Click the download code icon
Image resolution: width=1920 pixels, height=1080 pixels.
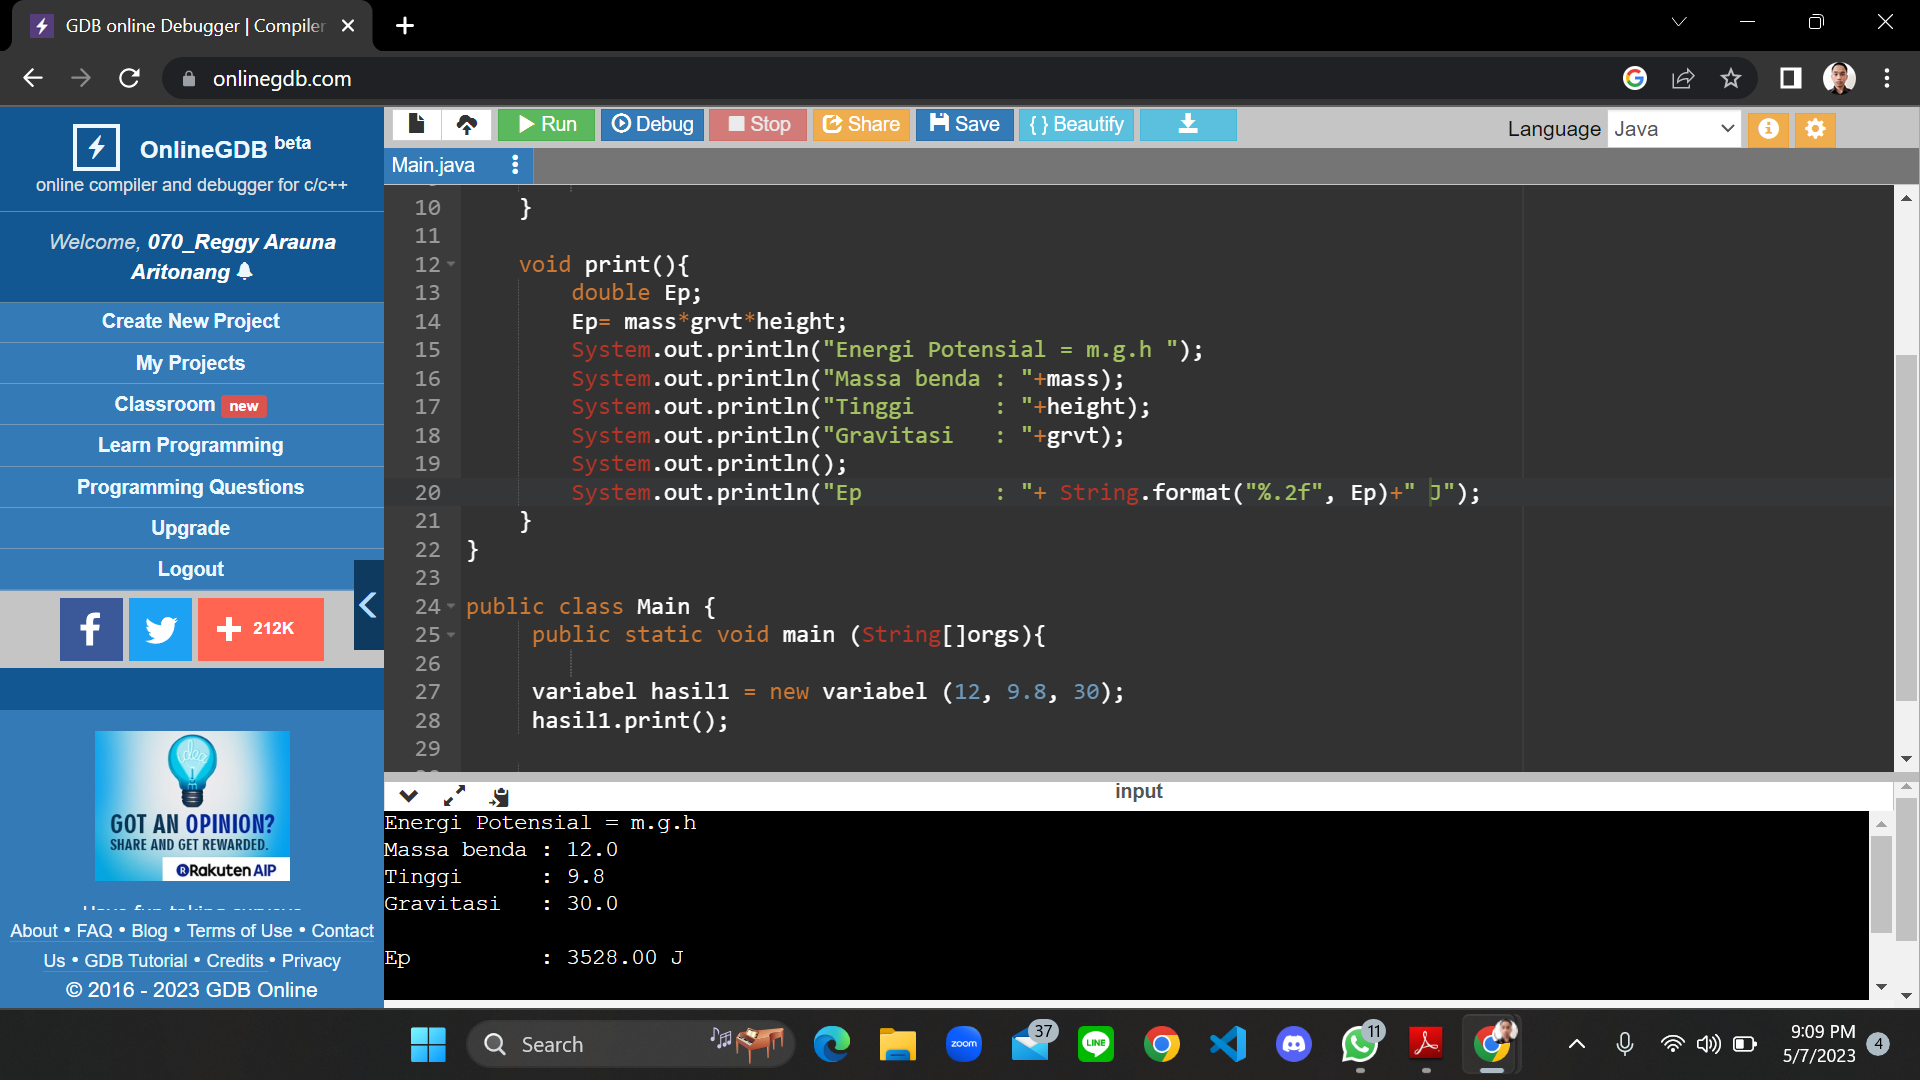pyautogui.click(x=1187, y=124)
